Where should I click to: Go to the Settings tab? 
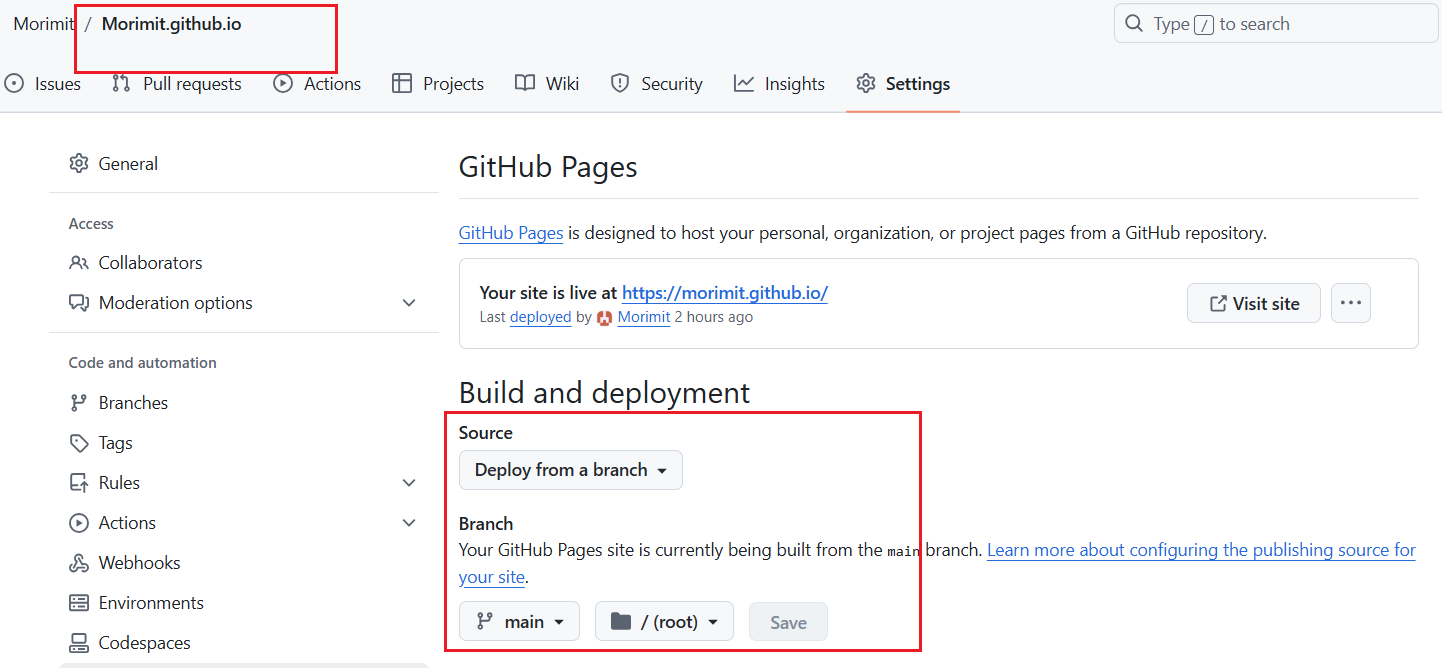pyautogui.click(x=903, y=84)
